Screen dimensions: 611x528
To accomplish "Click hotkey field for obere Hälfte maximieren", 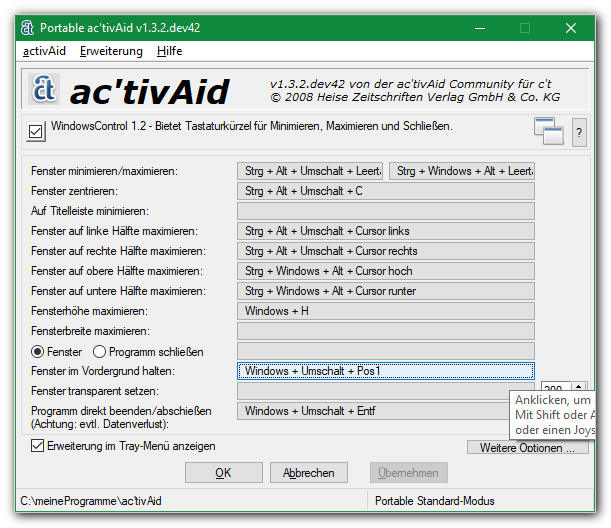I will pos(386,271).
